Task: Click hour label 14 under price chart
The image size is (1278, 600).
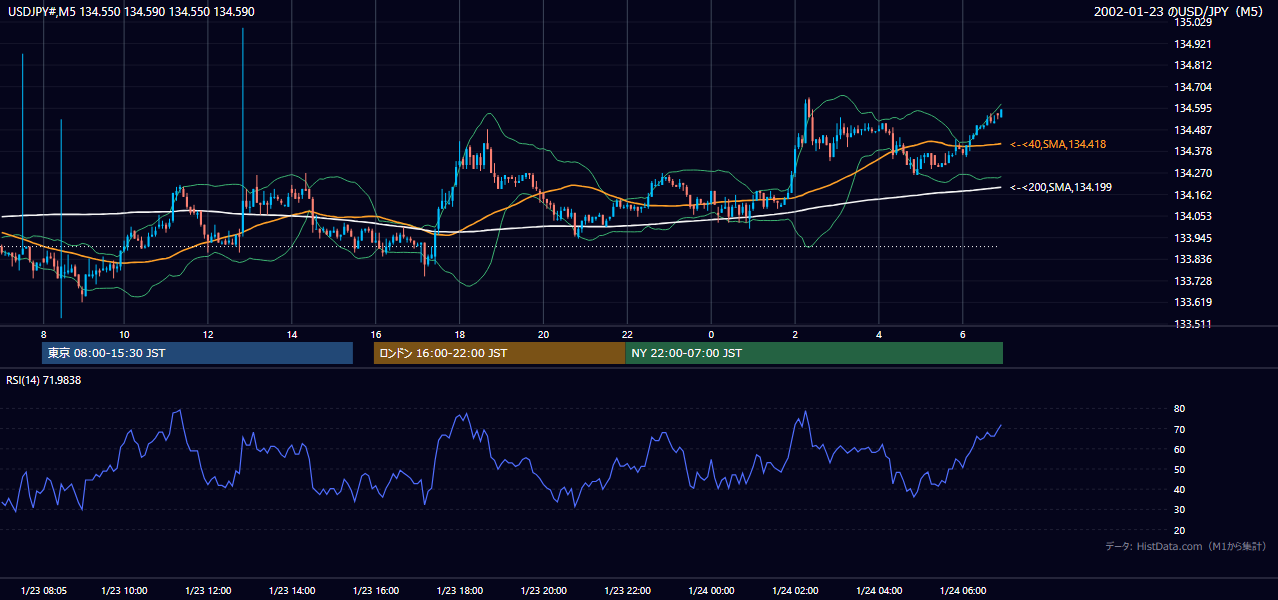Action: (292, 334)
